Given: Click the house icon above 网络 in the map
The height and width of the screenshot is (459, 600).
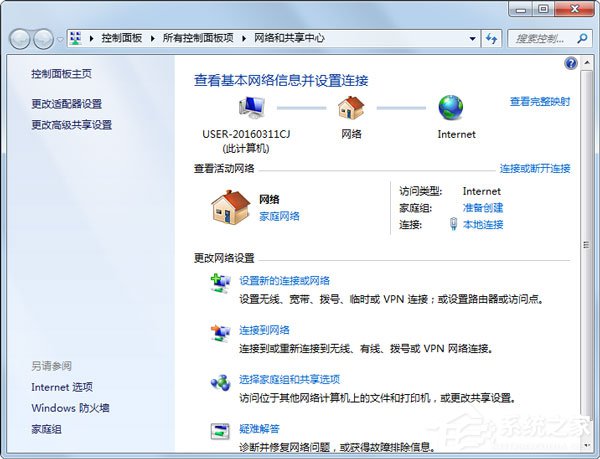Looking at the screenshot, I should (351, 108).
